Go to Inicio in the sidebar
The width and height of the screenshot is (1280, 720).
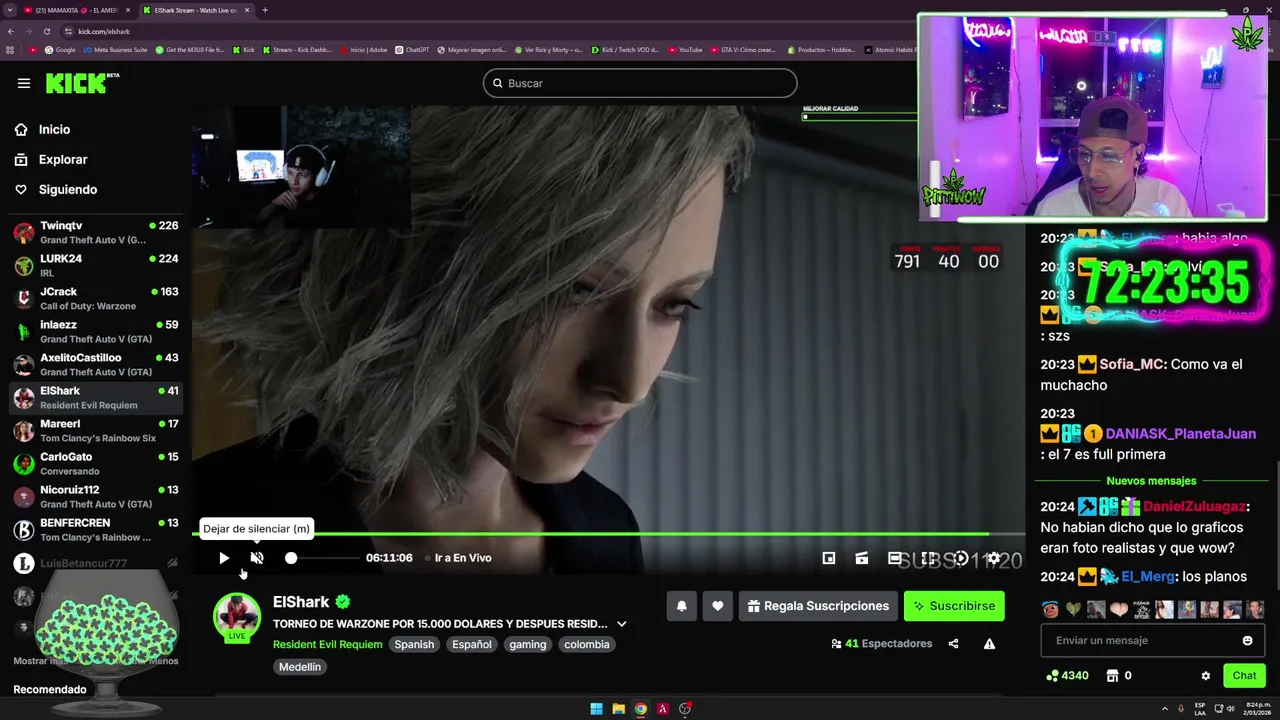96,129
